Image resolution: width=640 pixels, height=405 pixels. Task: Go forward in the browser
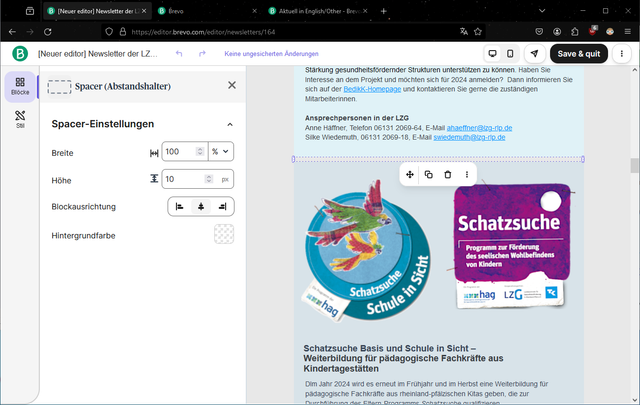point(30,32)
